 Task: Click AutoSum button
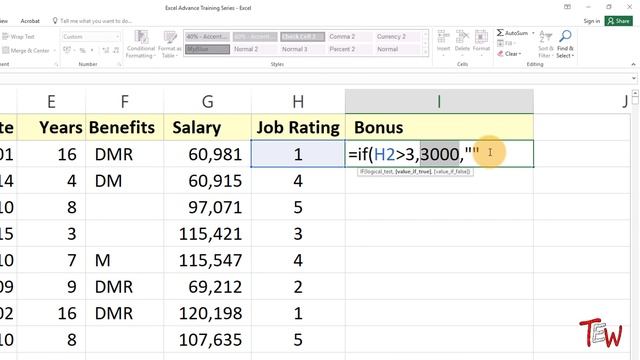tap(512, 33)
